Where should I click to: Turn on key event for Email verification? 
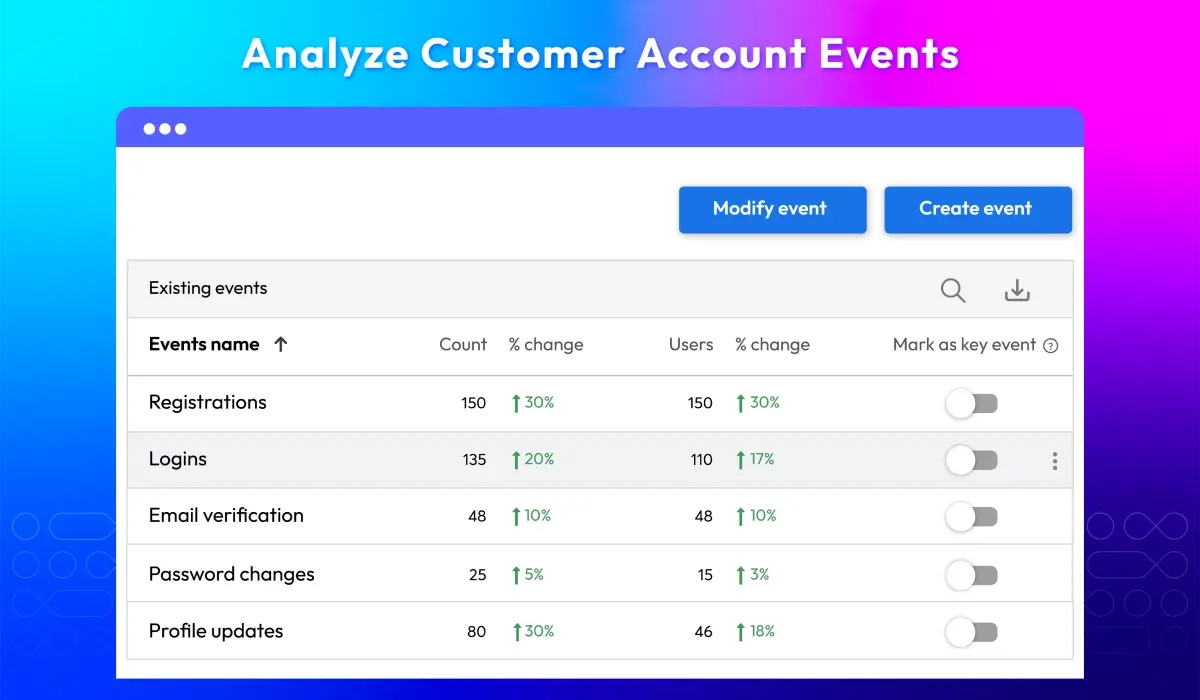click(972, 517)
